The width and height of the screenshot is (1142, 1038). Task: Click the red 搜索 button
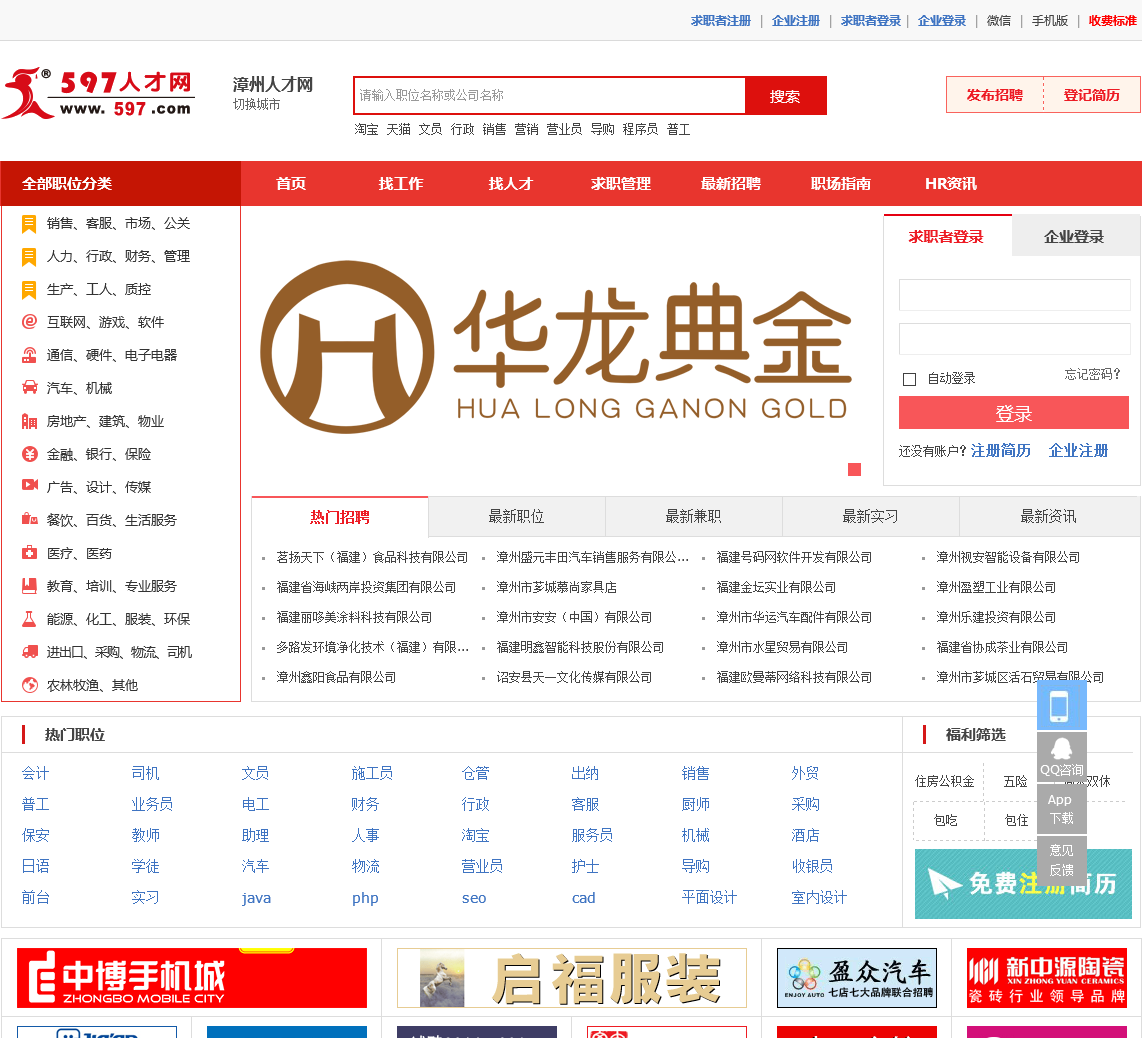click(x=785, y=95)
